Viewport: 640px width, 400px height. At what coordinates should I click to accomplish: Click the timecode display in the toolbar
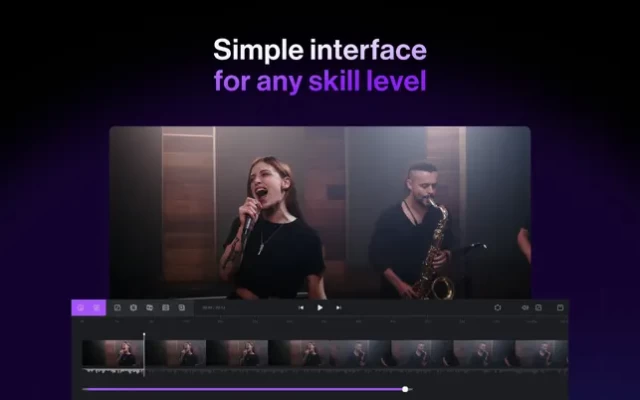coord(213,308)
